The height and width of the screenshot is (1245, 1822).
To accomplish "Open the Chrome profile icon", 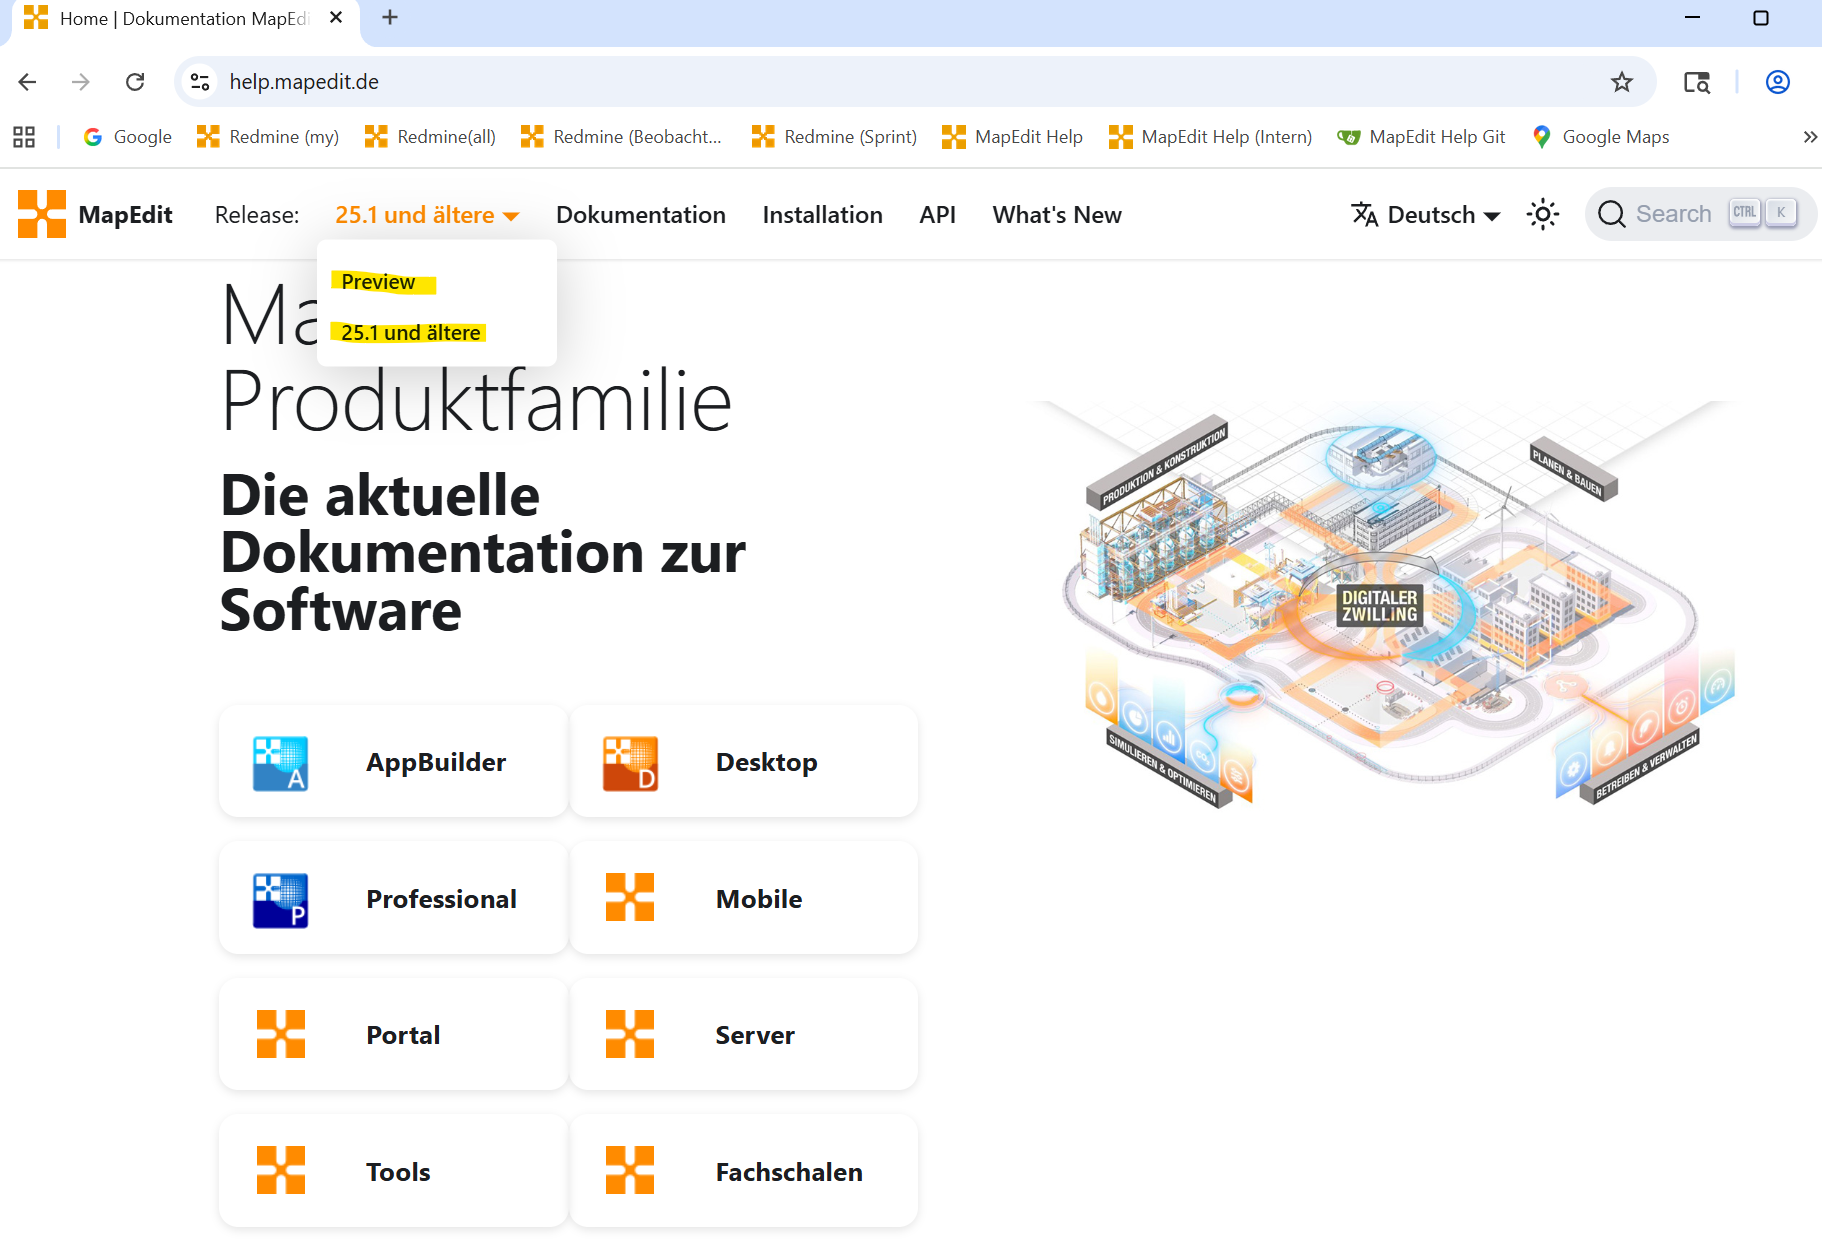I will (1778, 82).
